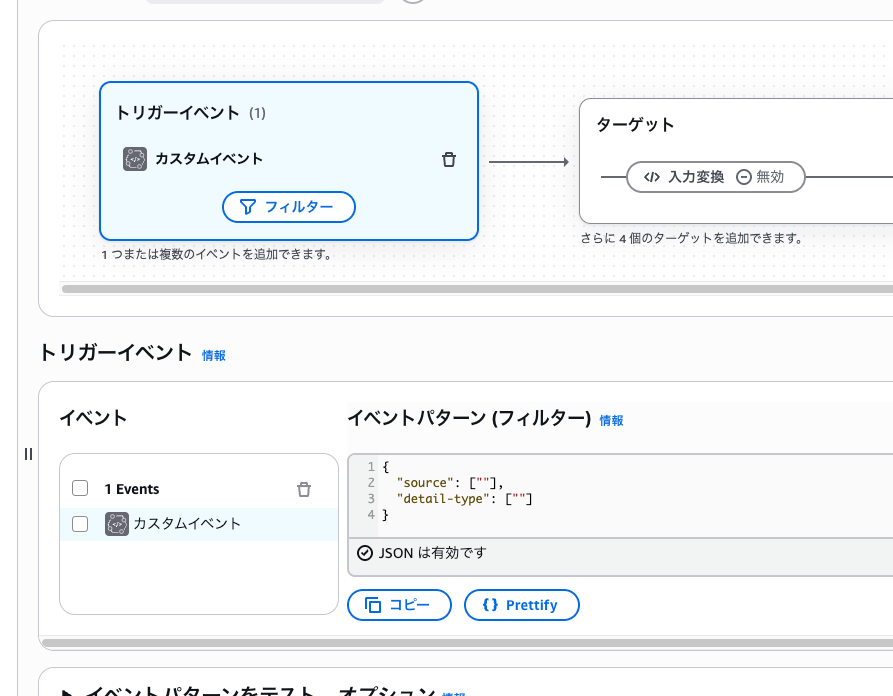This screenshot has height=696, width=893.
Task: Click the 入力変換 code icon in target
Action: click(651, 177)
